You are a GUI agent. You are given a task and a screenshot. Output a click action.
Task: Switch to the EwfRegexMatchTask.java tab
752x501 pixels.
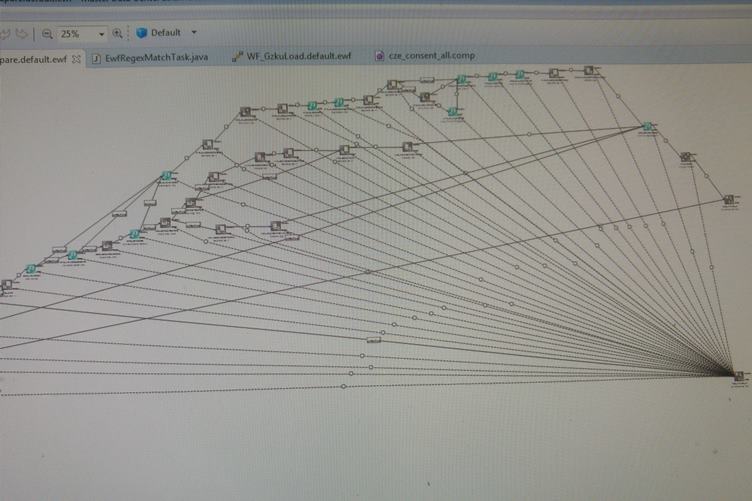(156, 58)
